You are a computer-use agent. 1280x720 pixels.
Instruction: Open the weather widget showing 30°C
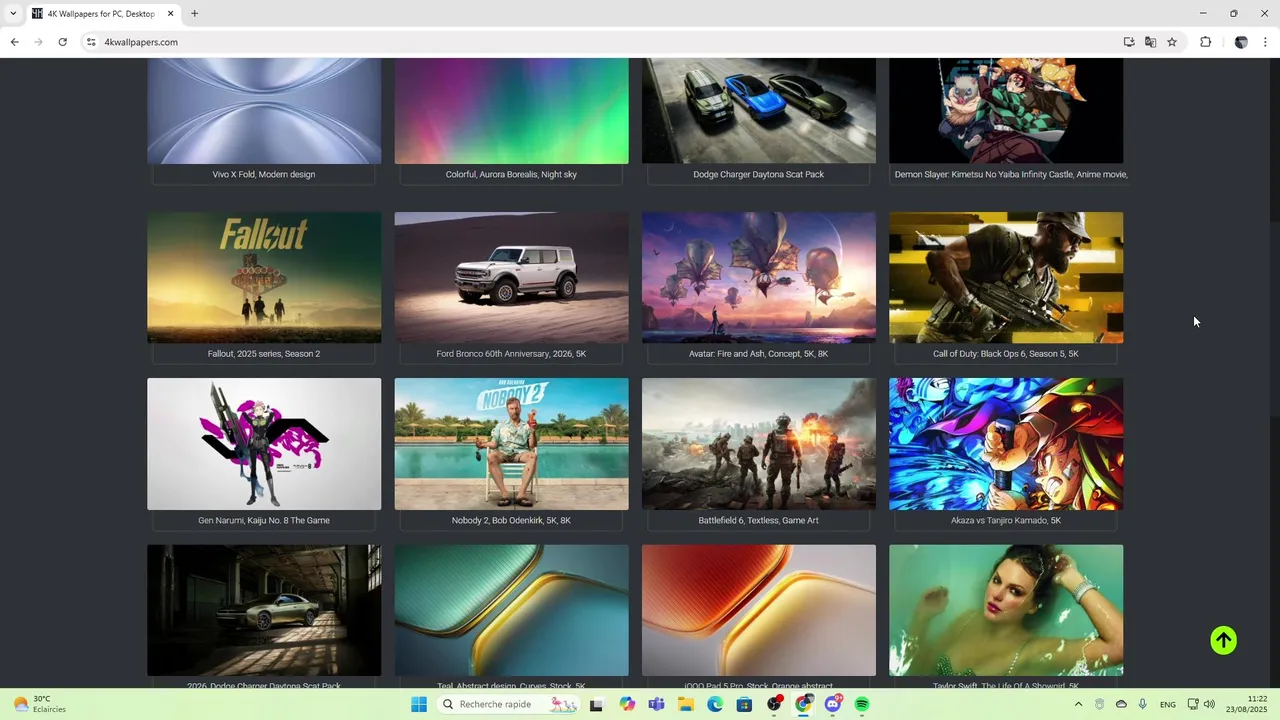pos(40,704)
